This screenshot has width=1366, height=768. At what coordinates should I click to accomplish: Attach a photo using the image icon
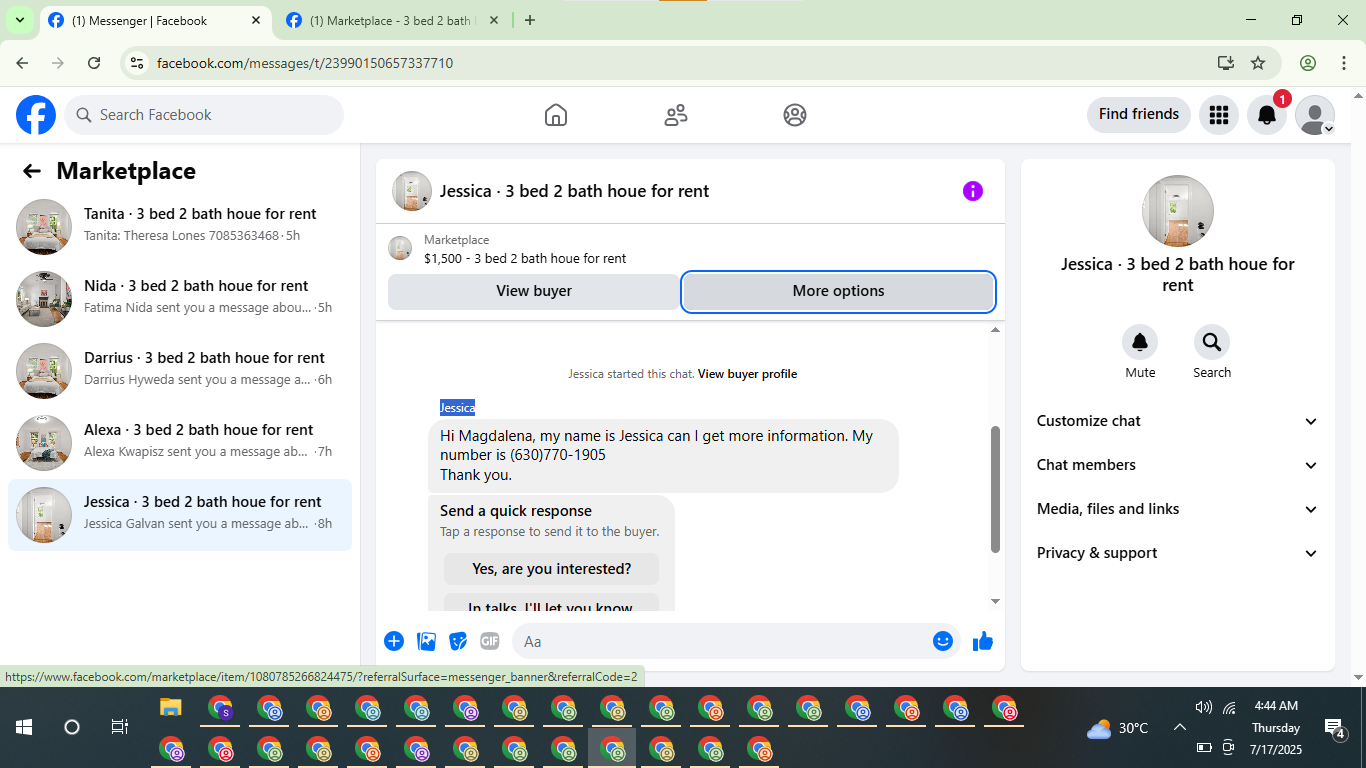pos(427,641)
